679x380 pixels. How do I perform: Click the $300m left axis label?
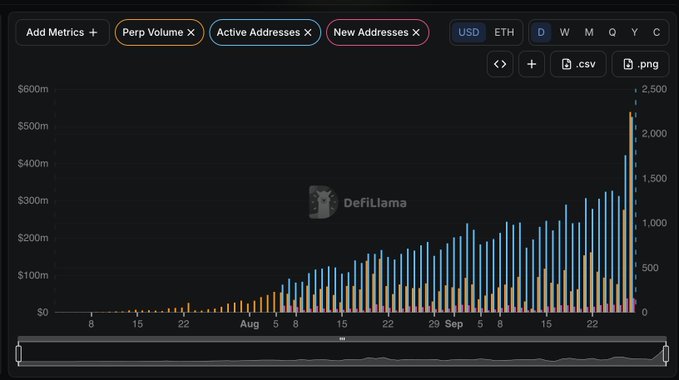pyautogui.click(x=33, y=201)
